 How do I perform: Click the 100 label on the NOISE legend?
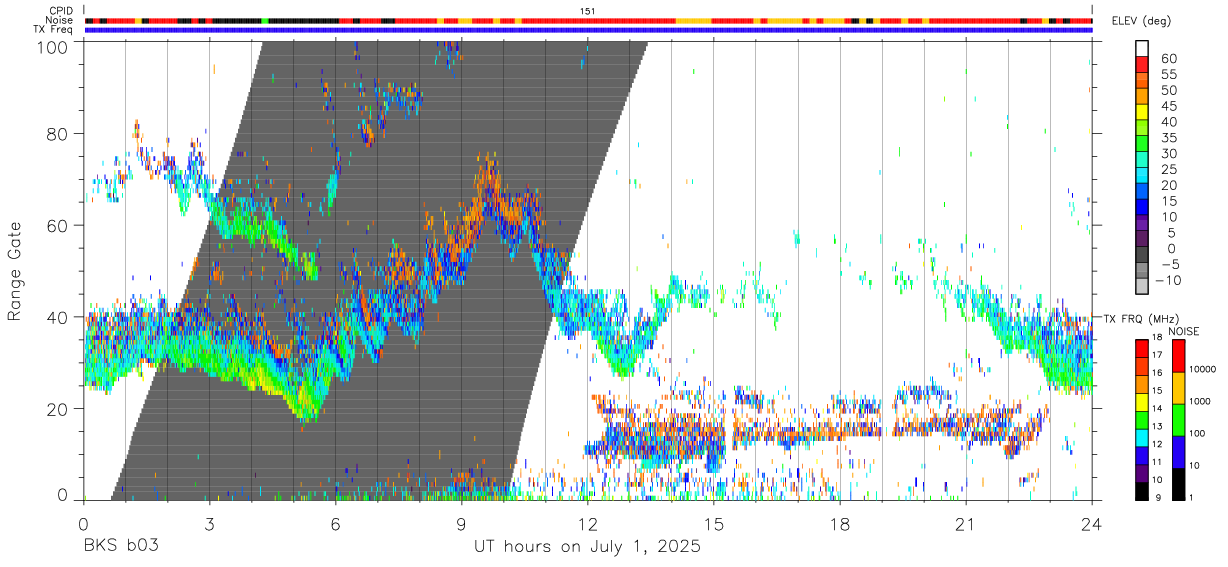(x=1195, y=433)
